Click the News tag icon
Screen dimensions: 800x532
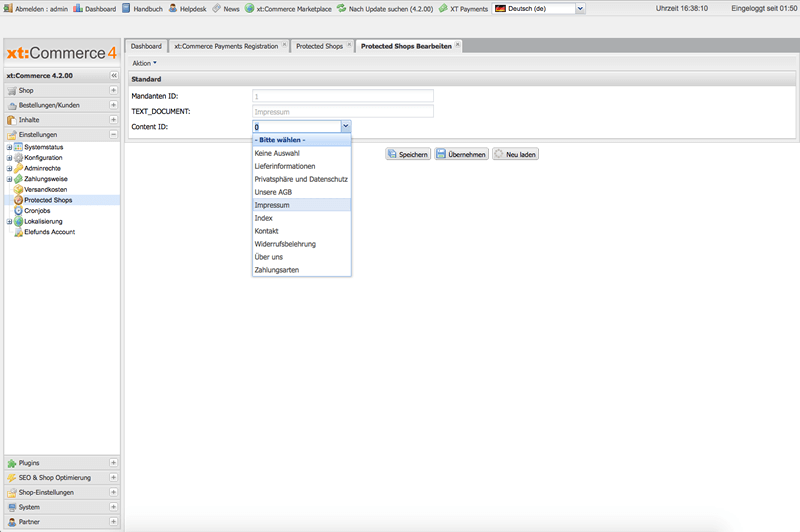(x=216, y=8)
